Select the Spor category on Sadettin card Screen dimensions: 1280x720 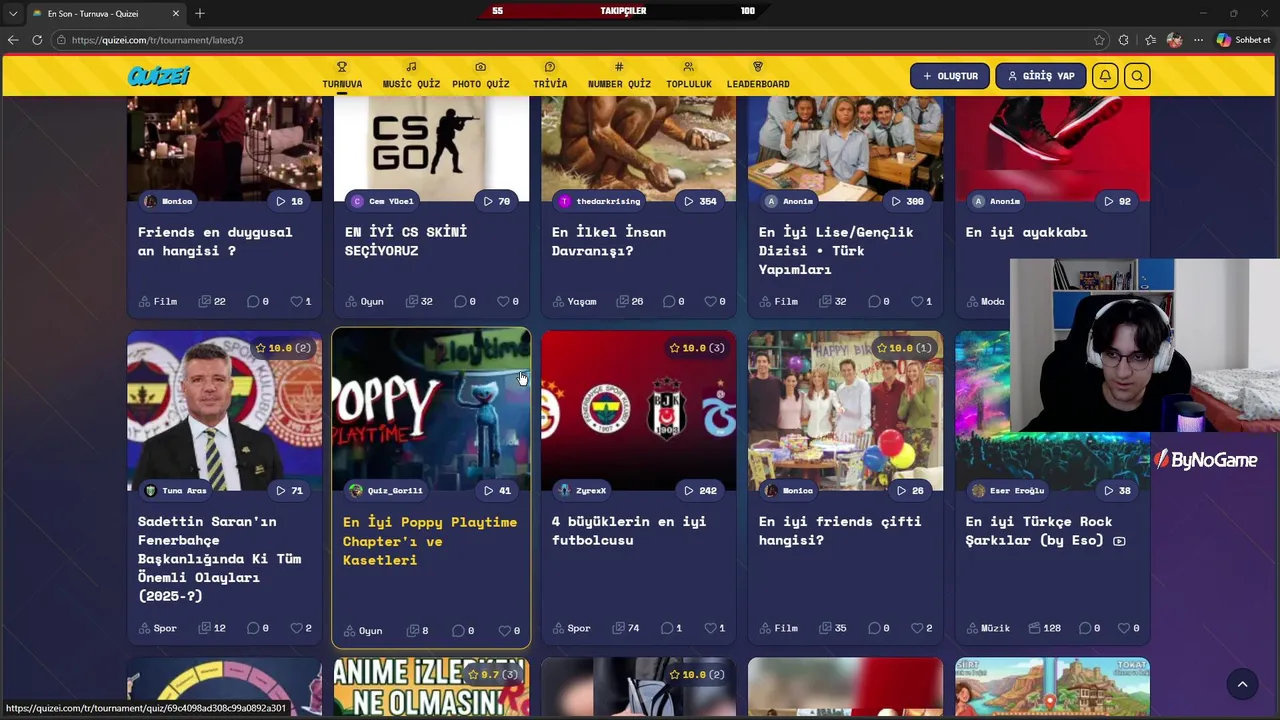[x=157, y=628]
